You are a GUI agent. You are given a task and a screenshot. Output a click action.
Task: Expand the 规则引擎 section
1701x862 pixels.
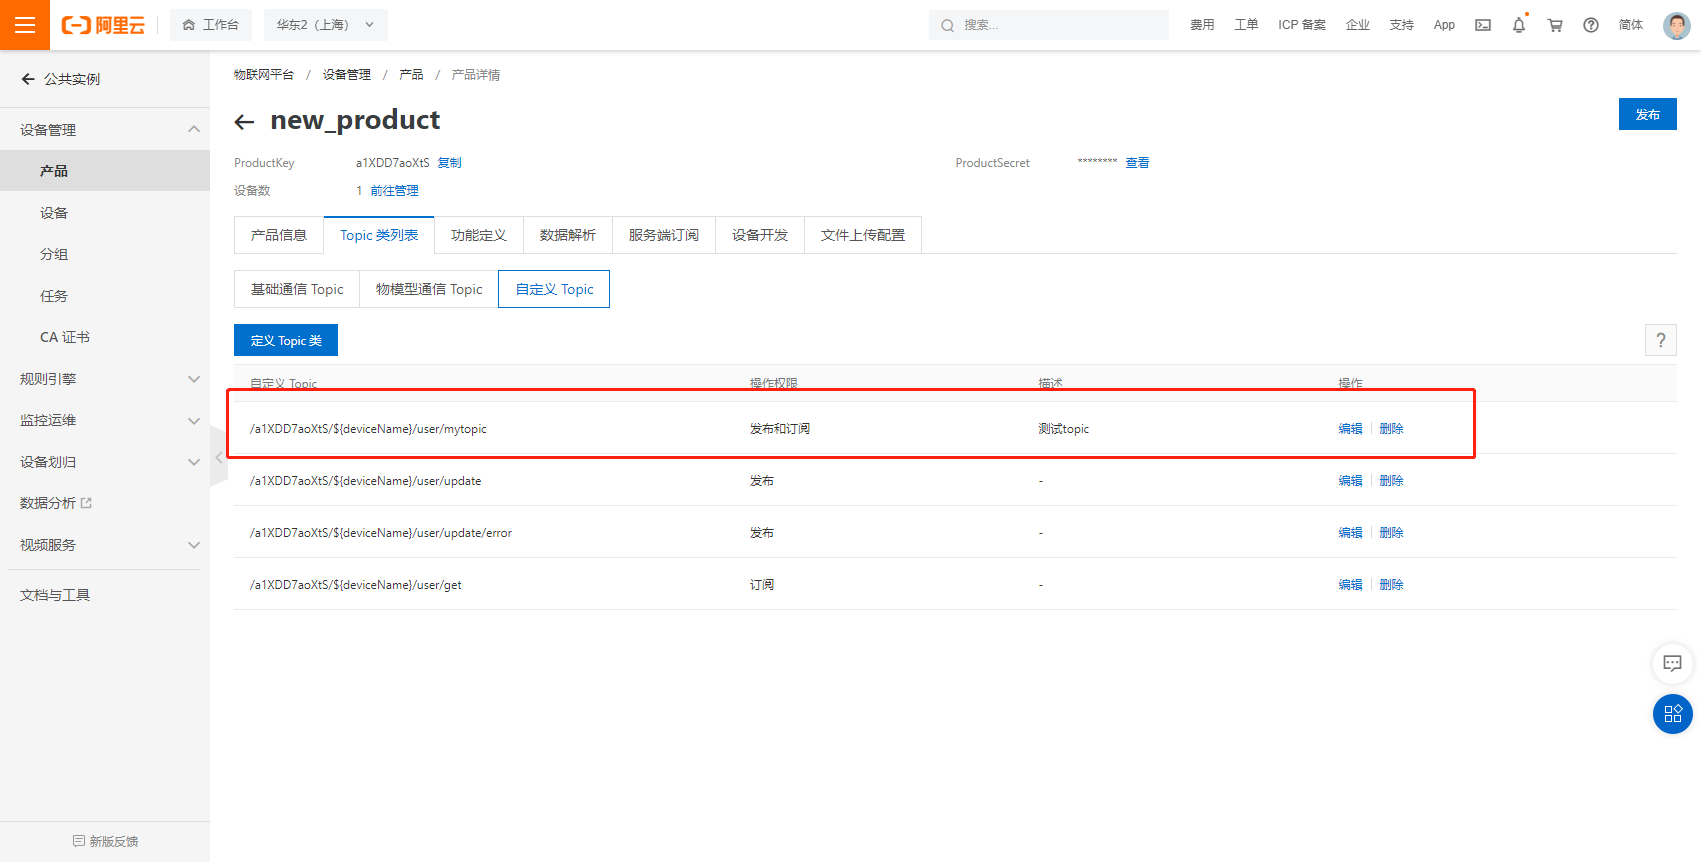[x=105, y=379]
